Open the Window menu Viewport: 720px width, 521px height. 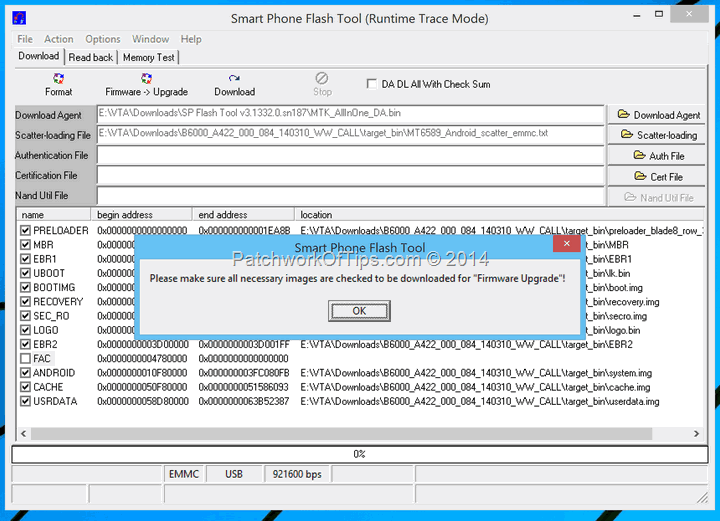tap(151, 39)
